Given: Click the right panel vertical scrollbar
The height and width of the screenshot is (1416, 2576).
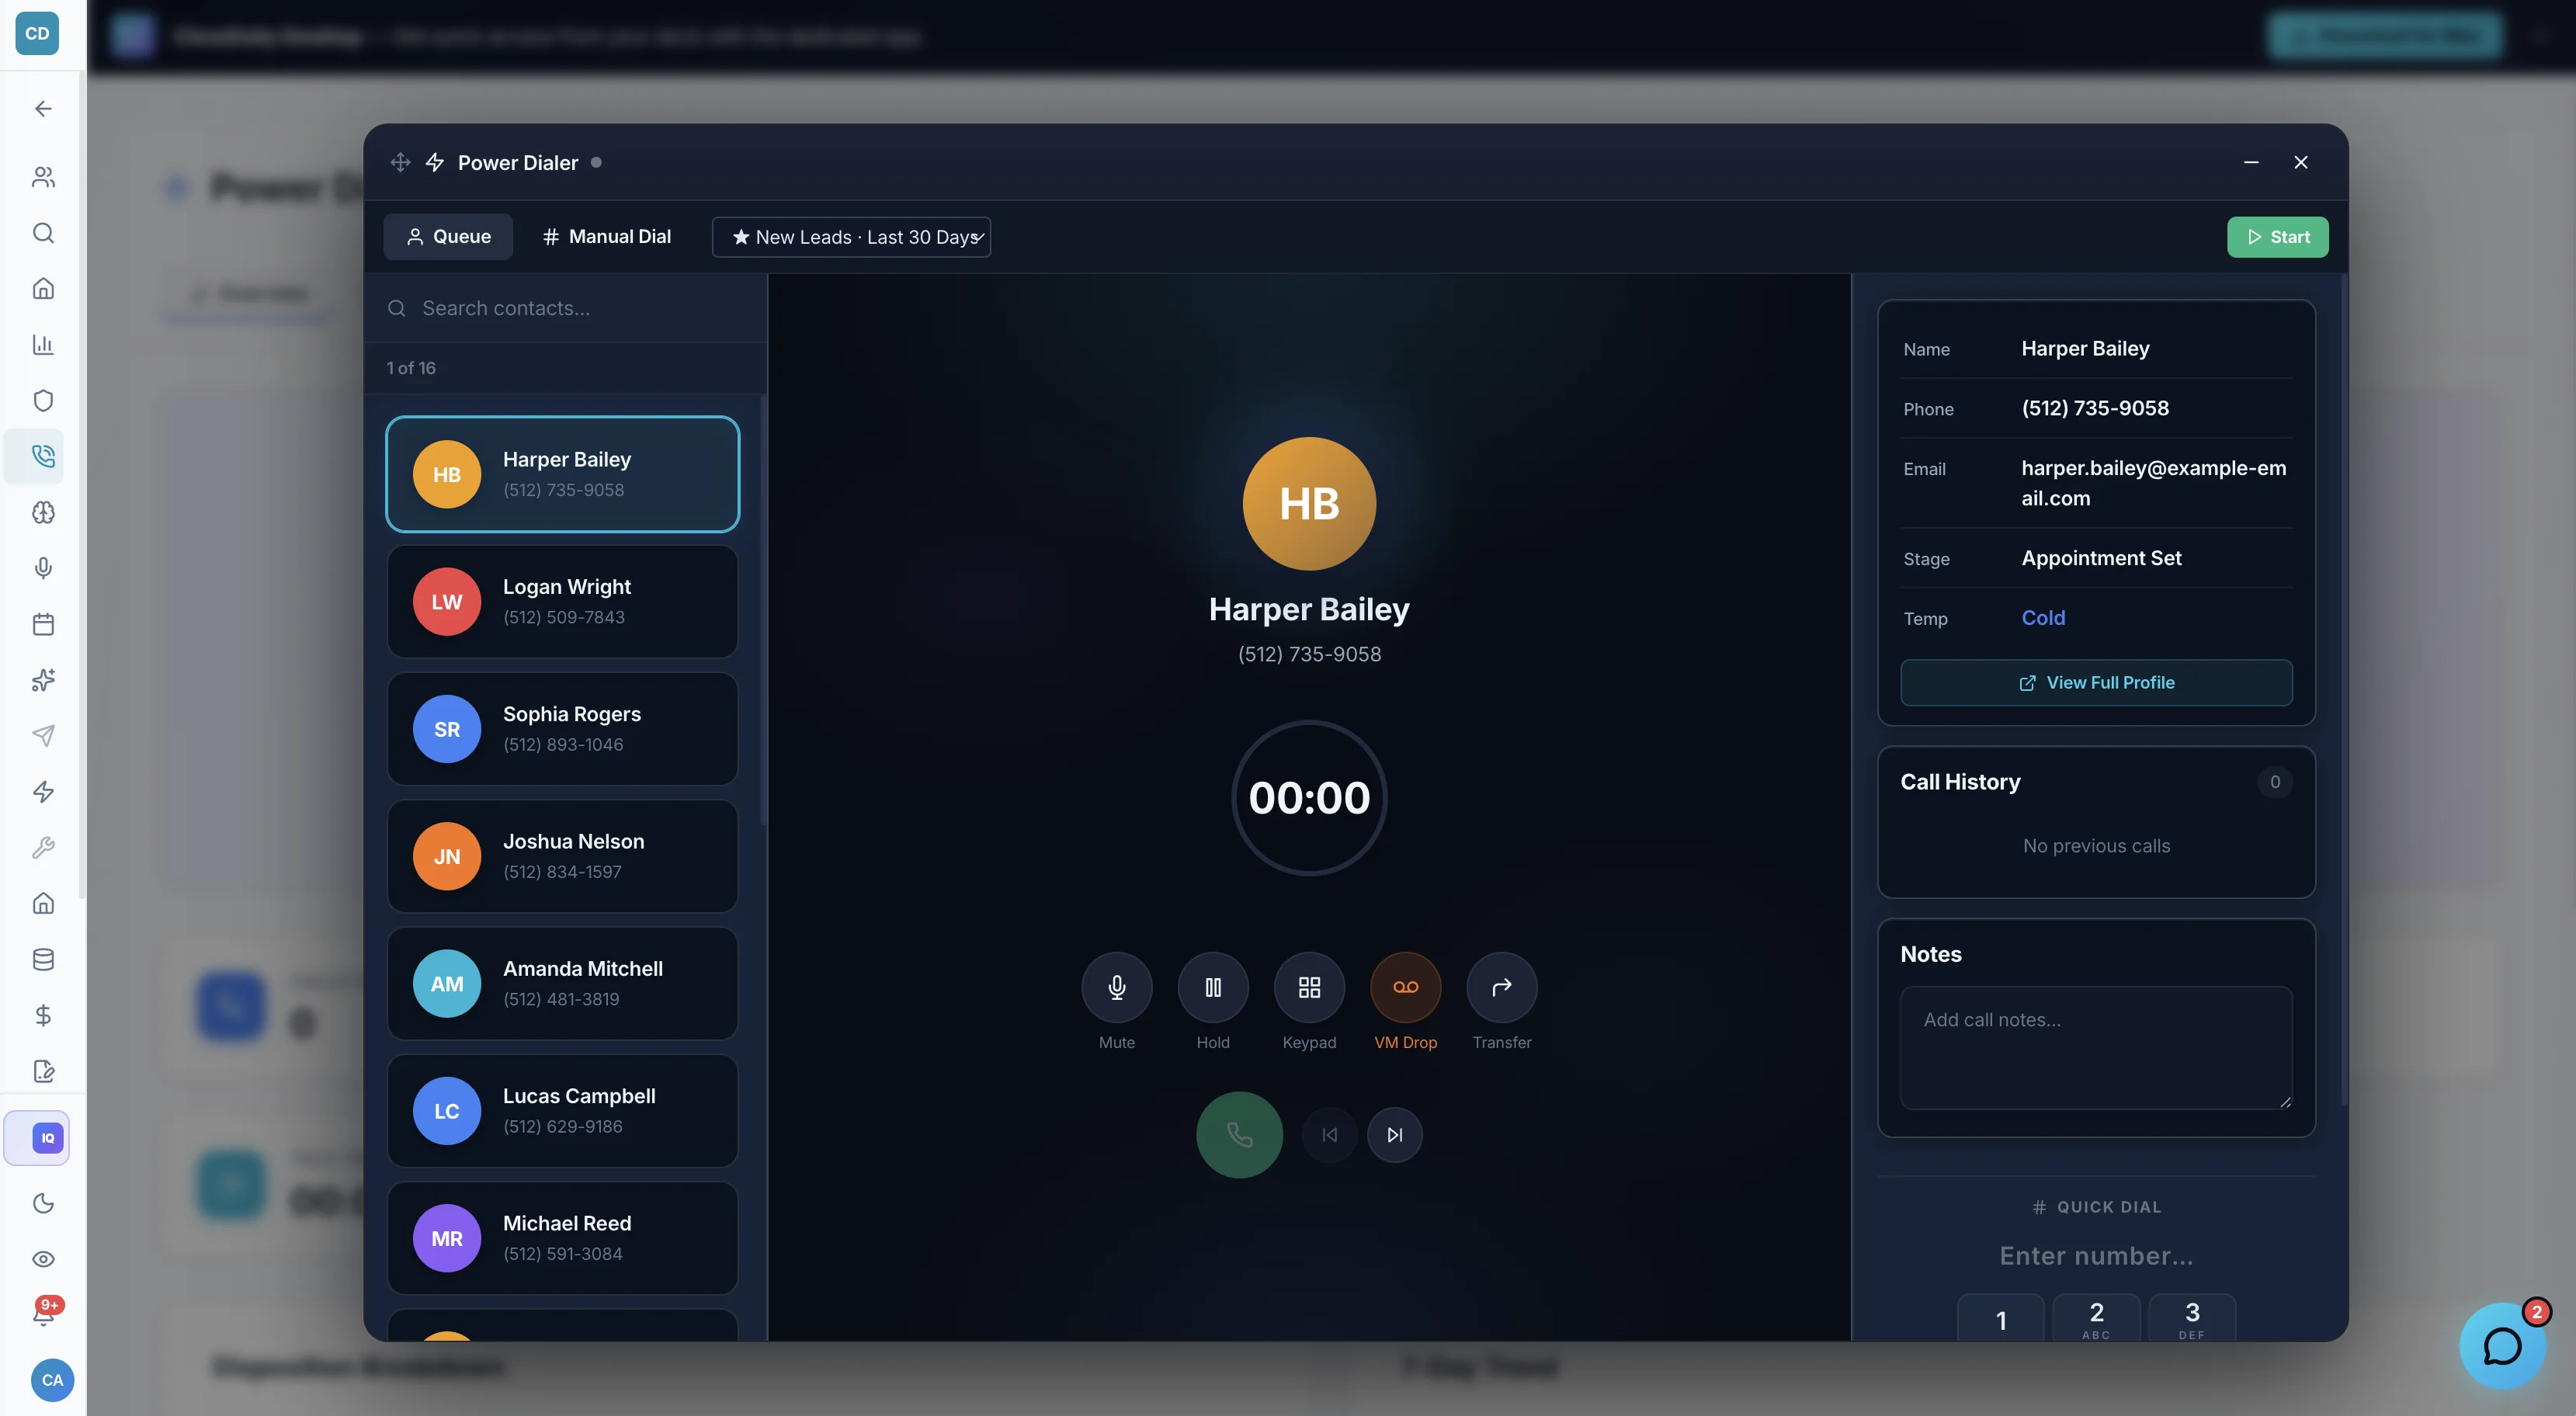Looking at the screenshot, I should tap(2343, 690).
